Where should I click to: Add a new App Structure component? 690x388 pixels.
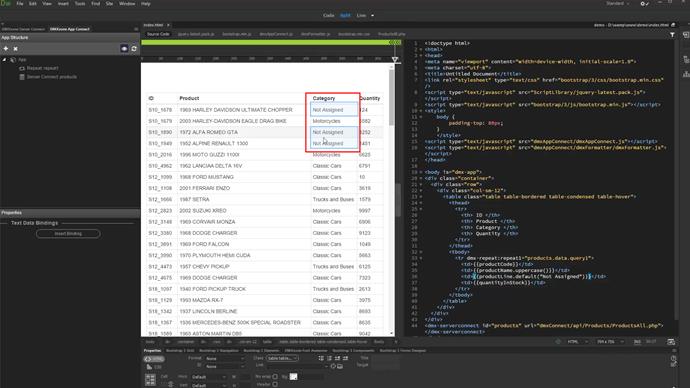6,48
